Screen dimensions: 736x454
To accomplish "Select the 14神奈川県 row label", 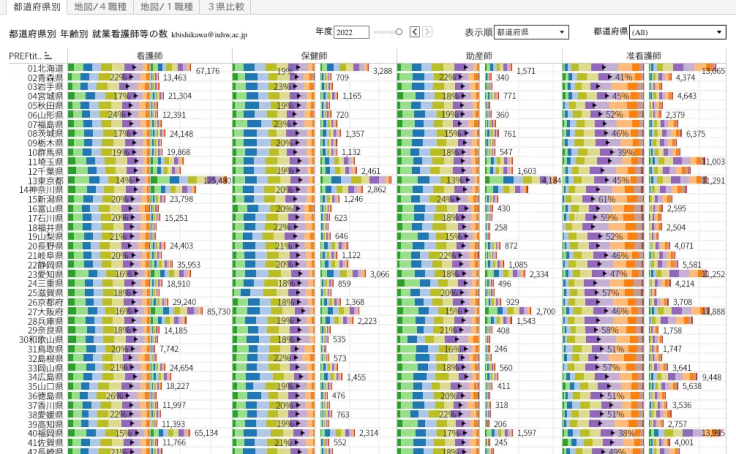I will point(41,190).
